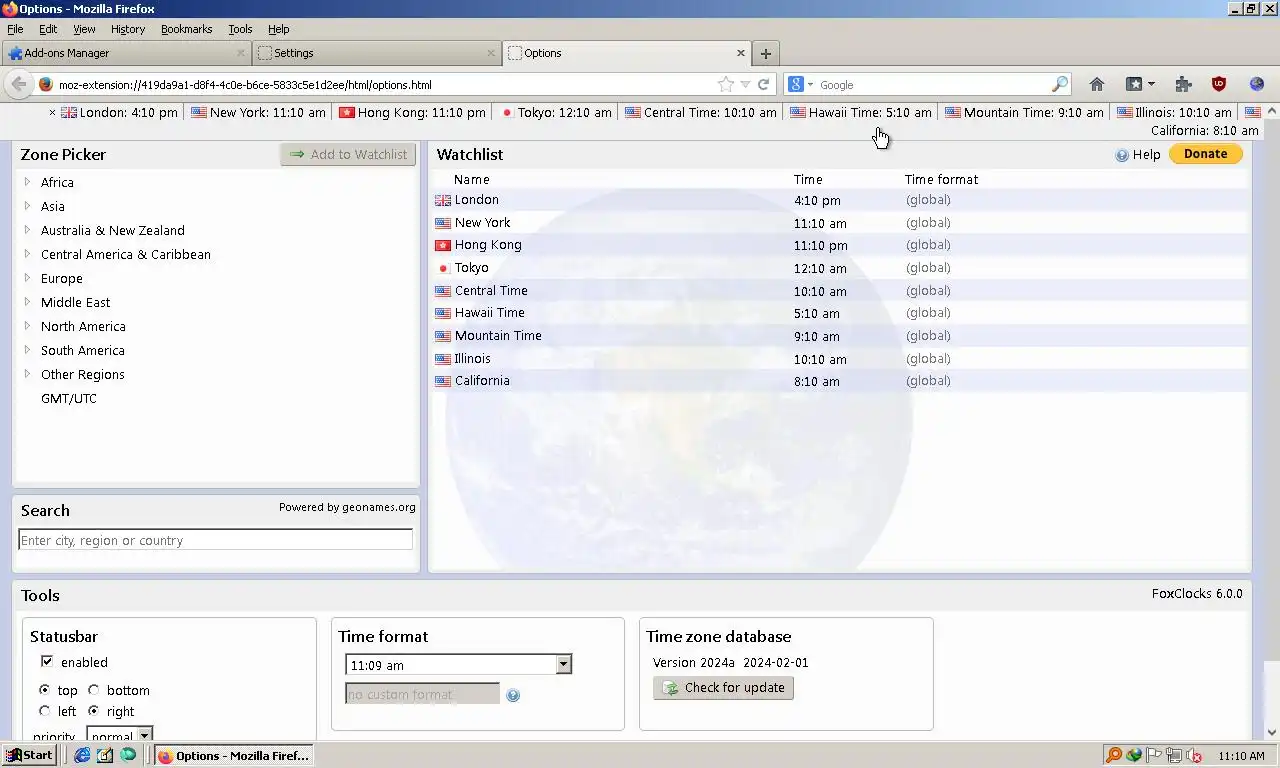1280x768 pixels.
Task: Click the muted volume tray icon
Action: point(1194,756)
